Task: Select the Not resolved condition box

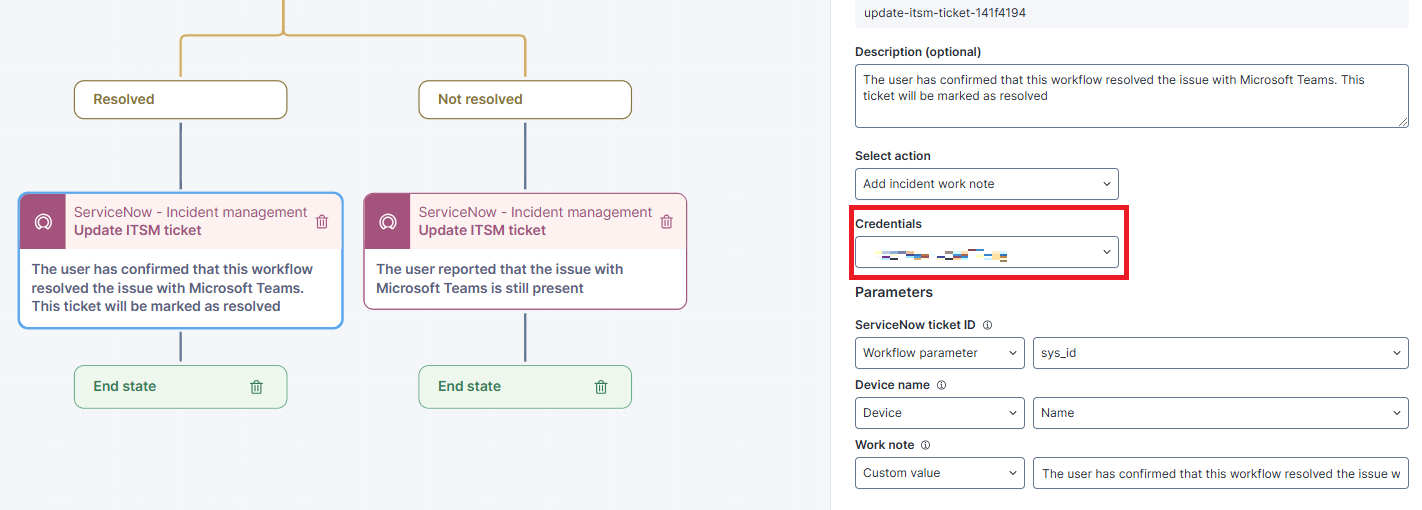Action: tap(525, 100)
